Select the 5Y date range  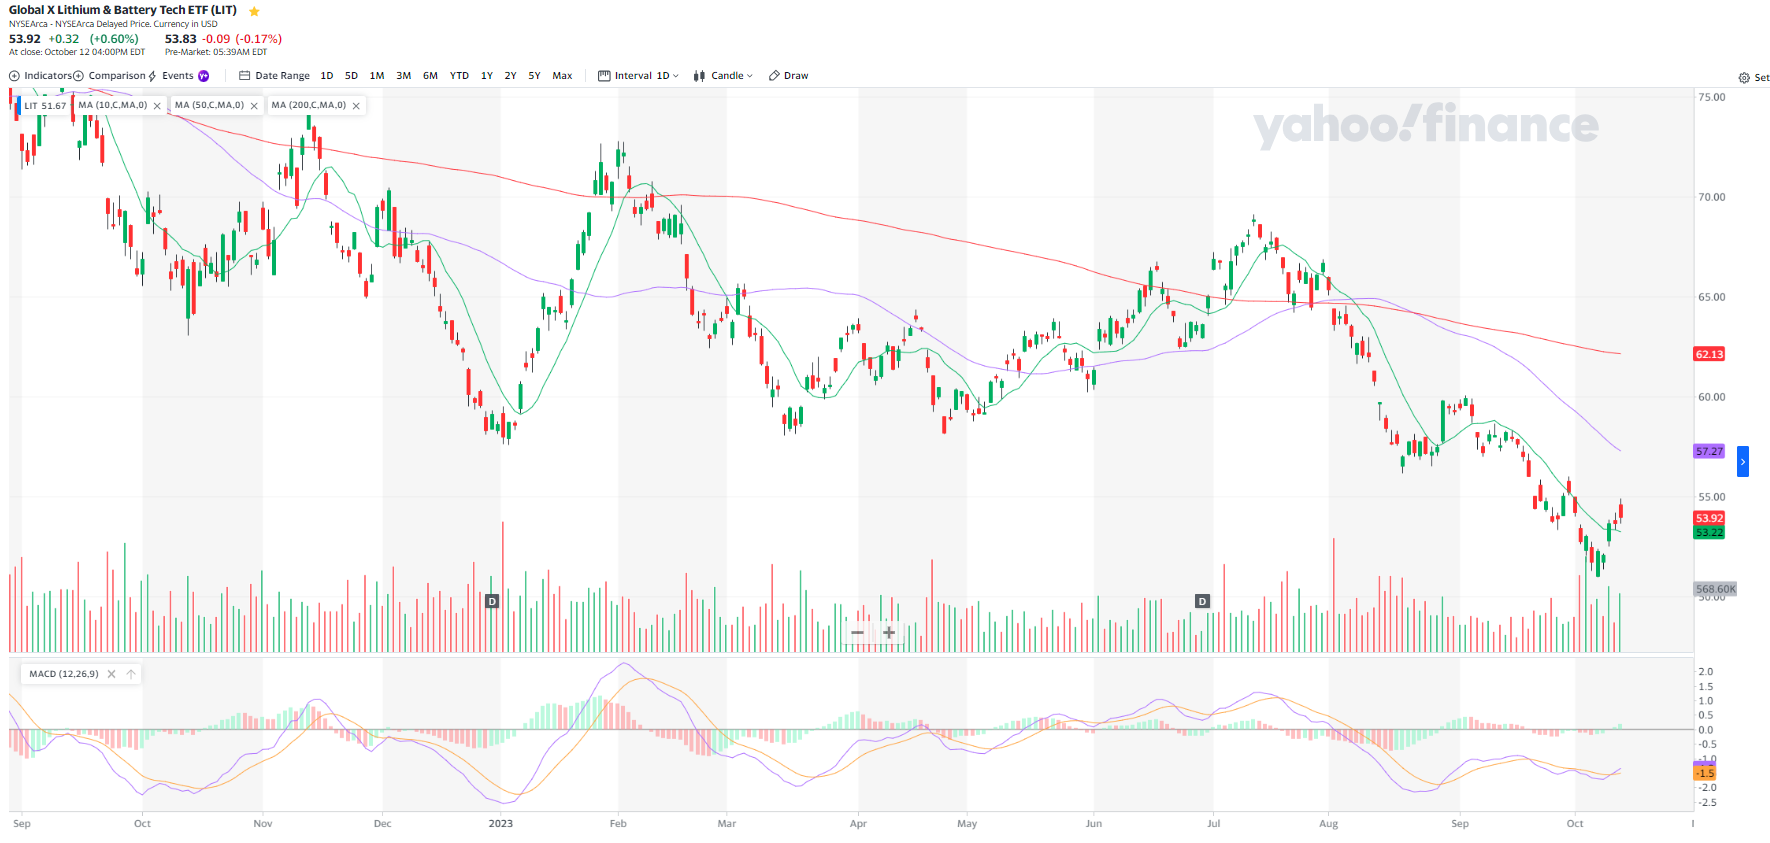click(534, 76)
